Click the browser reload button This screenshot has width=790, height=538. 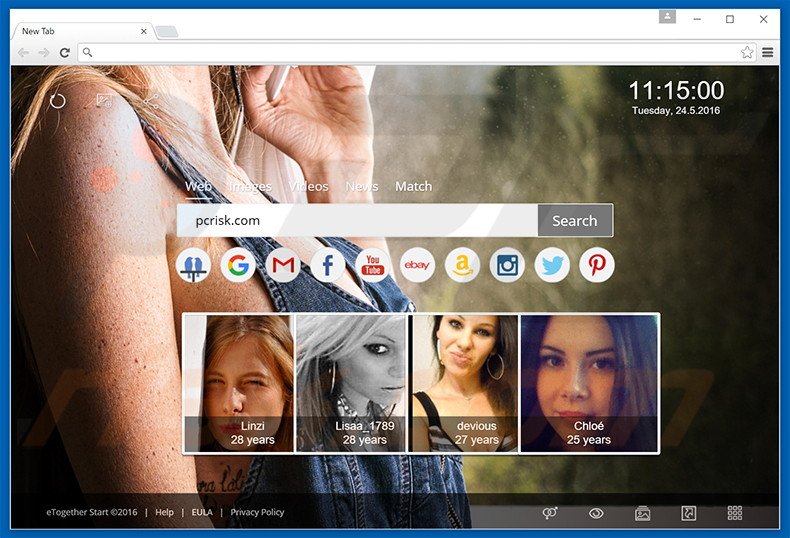(64, 52)
